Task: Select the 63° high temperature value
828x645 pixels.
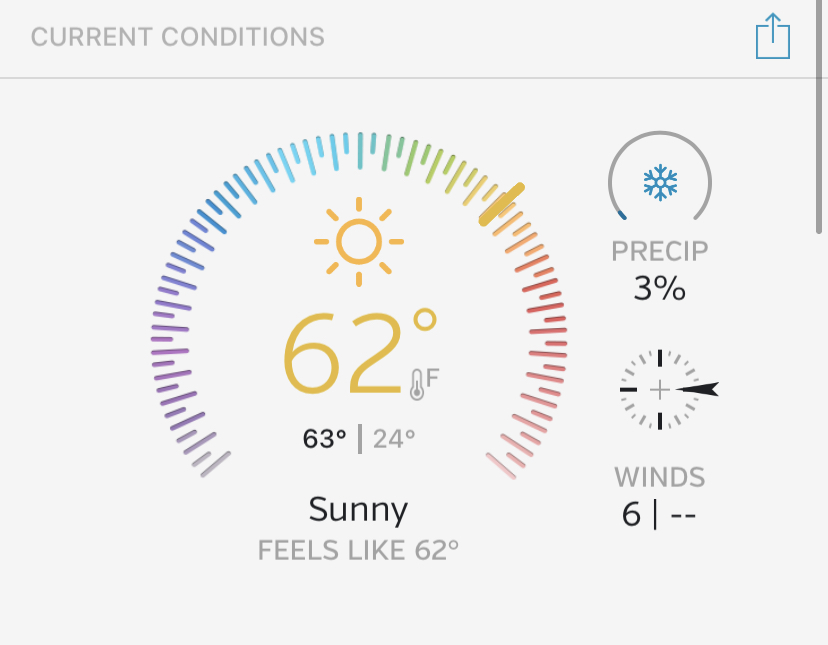Action: (x=324, y=438)
